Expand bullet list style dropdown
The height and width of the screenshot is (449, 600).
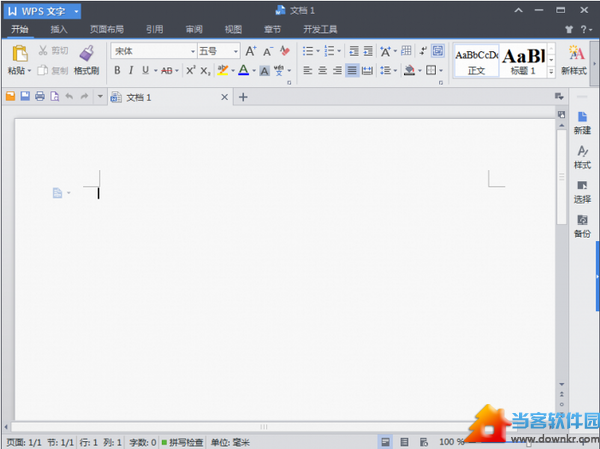318,51
